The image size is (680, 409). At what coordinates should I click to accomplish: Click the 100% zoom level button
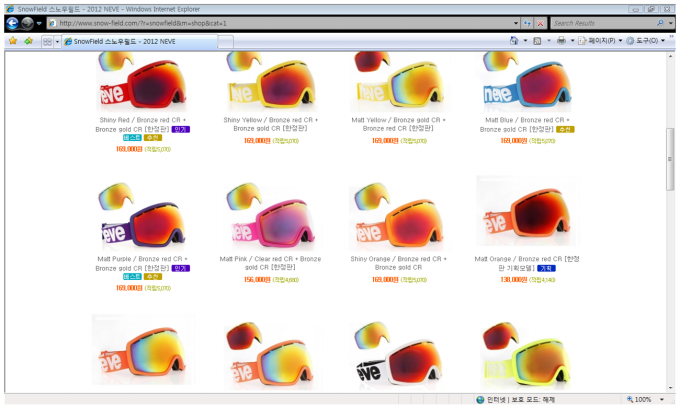click(639, 399)
